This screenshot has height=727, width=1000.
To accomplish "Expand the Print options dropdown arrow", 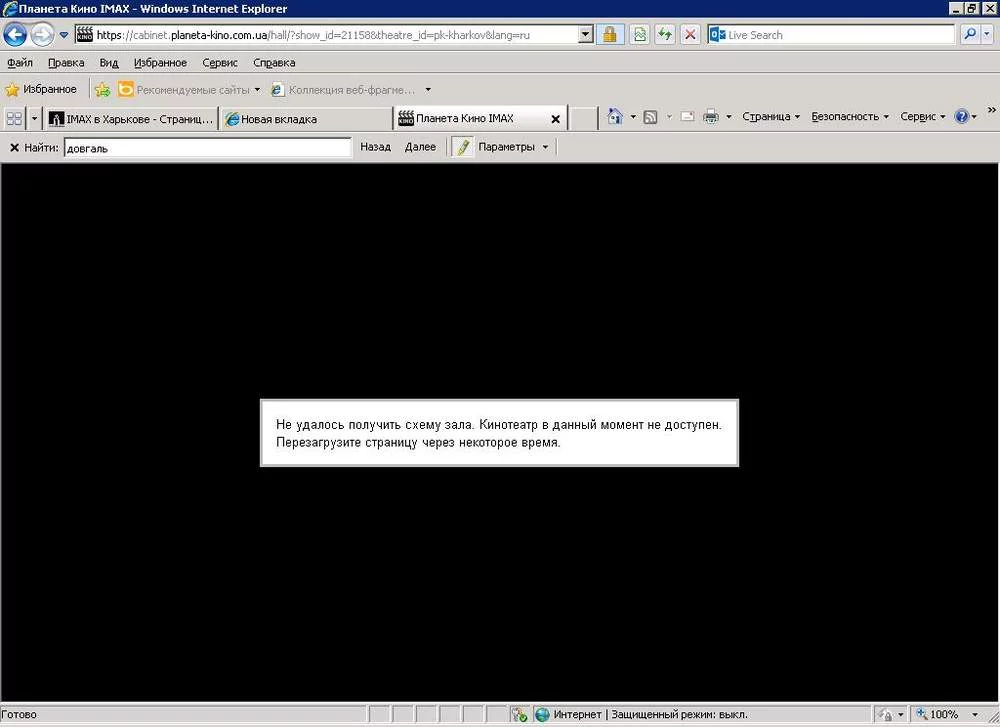I will point(728,117).
